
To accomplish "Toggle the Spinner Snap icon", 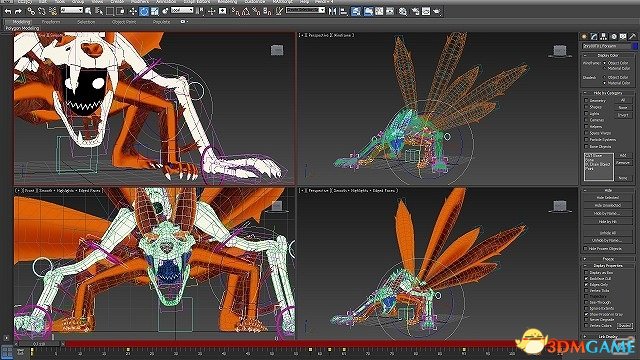I will (x=267, y=11).
